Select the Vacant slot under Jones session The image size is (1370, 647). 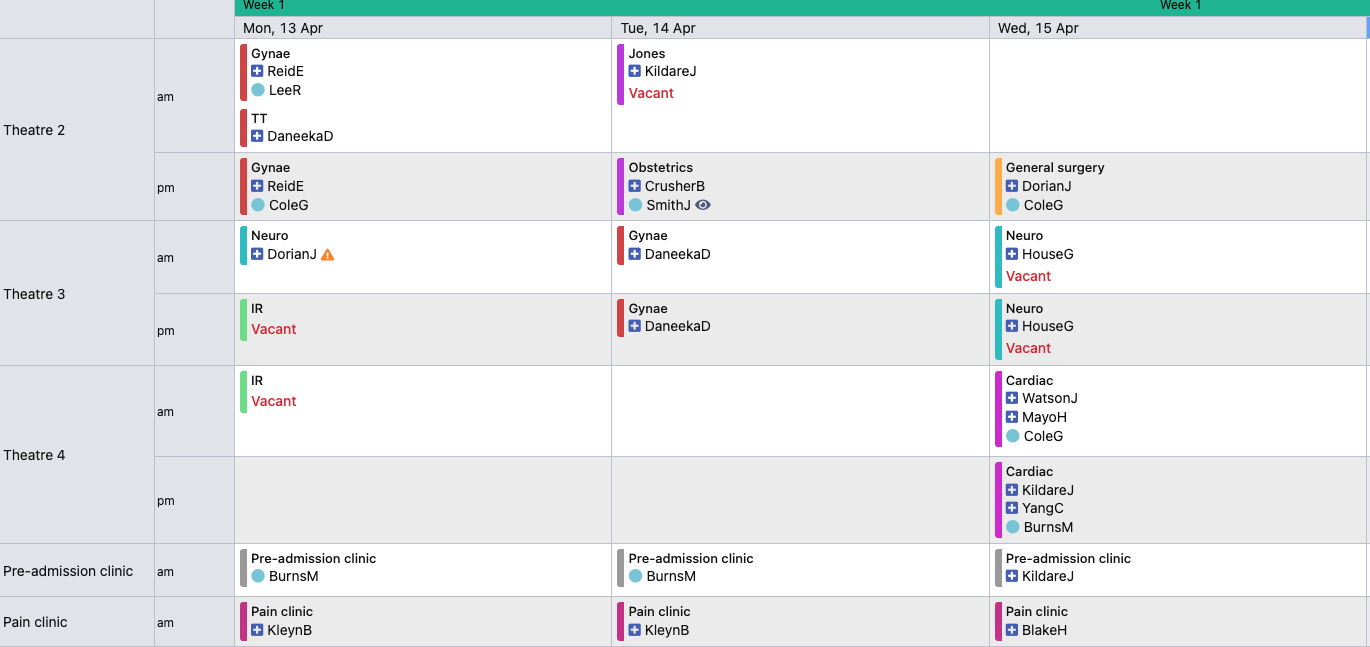651,93
